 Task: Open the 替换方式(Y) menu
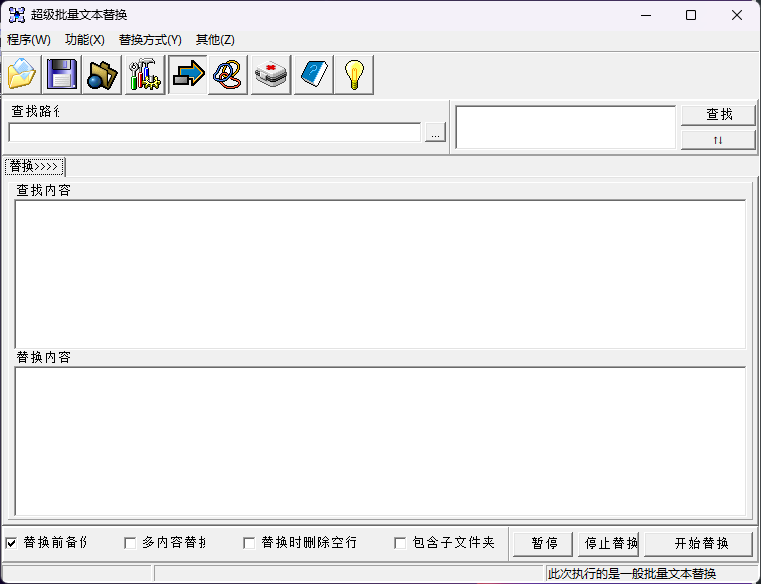(150, 40)
